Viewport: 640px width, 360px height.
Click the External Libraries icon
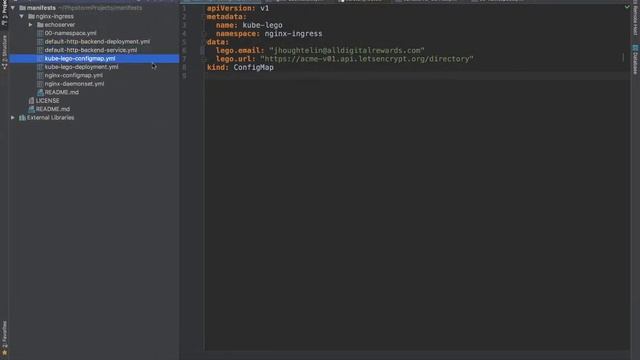click(22, 118)
